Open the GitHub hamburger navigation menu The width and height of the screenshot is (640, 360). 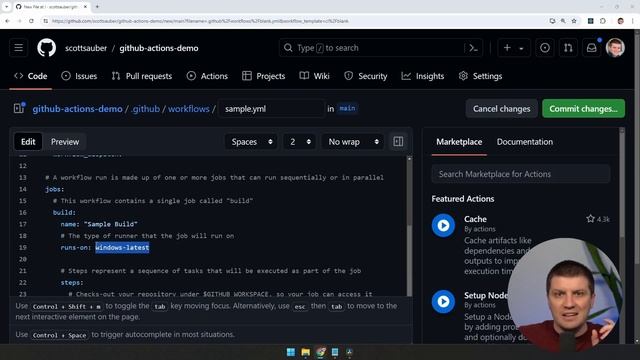(18, 48)
